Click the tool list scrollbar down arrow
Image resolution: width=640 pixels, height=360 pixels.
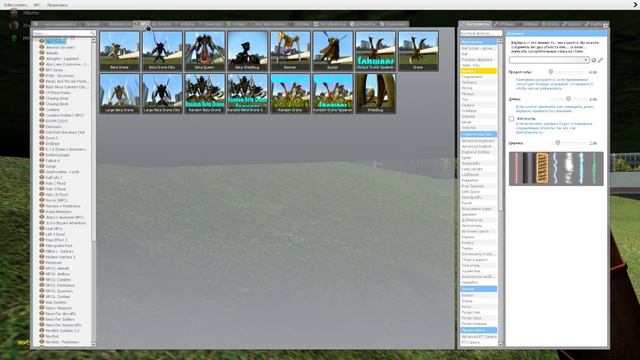[x=500, y=344]
